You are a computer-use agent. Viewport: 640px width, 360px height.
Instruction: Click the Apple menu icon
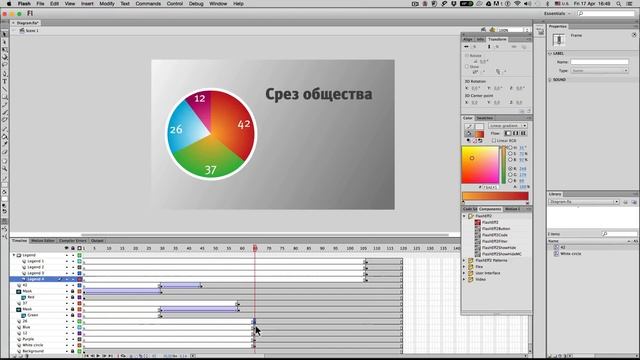[9, 4]
